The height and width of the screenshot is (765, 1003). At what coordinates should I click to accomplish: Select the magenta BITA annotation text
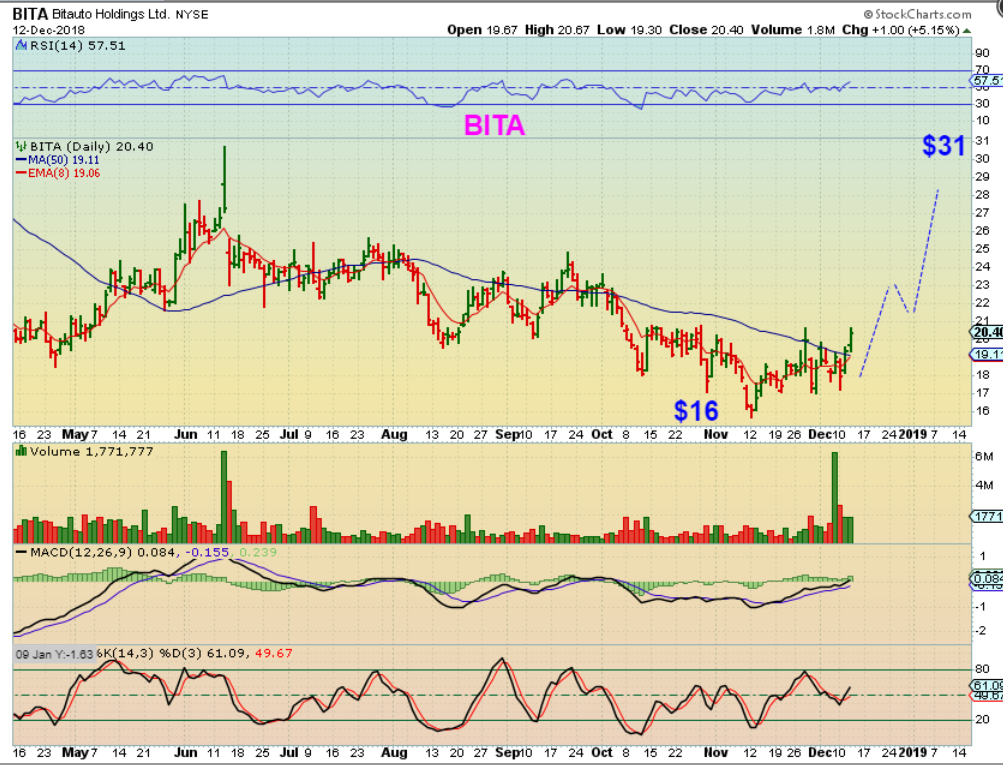click(493, 126)
